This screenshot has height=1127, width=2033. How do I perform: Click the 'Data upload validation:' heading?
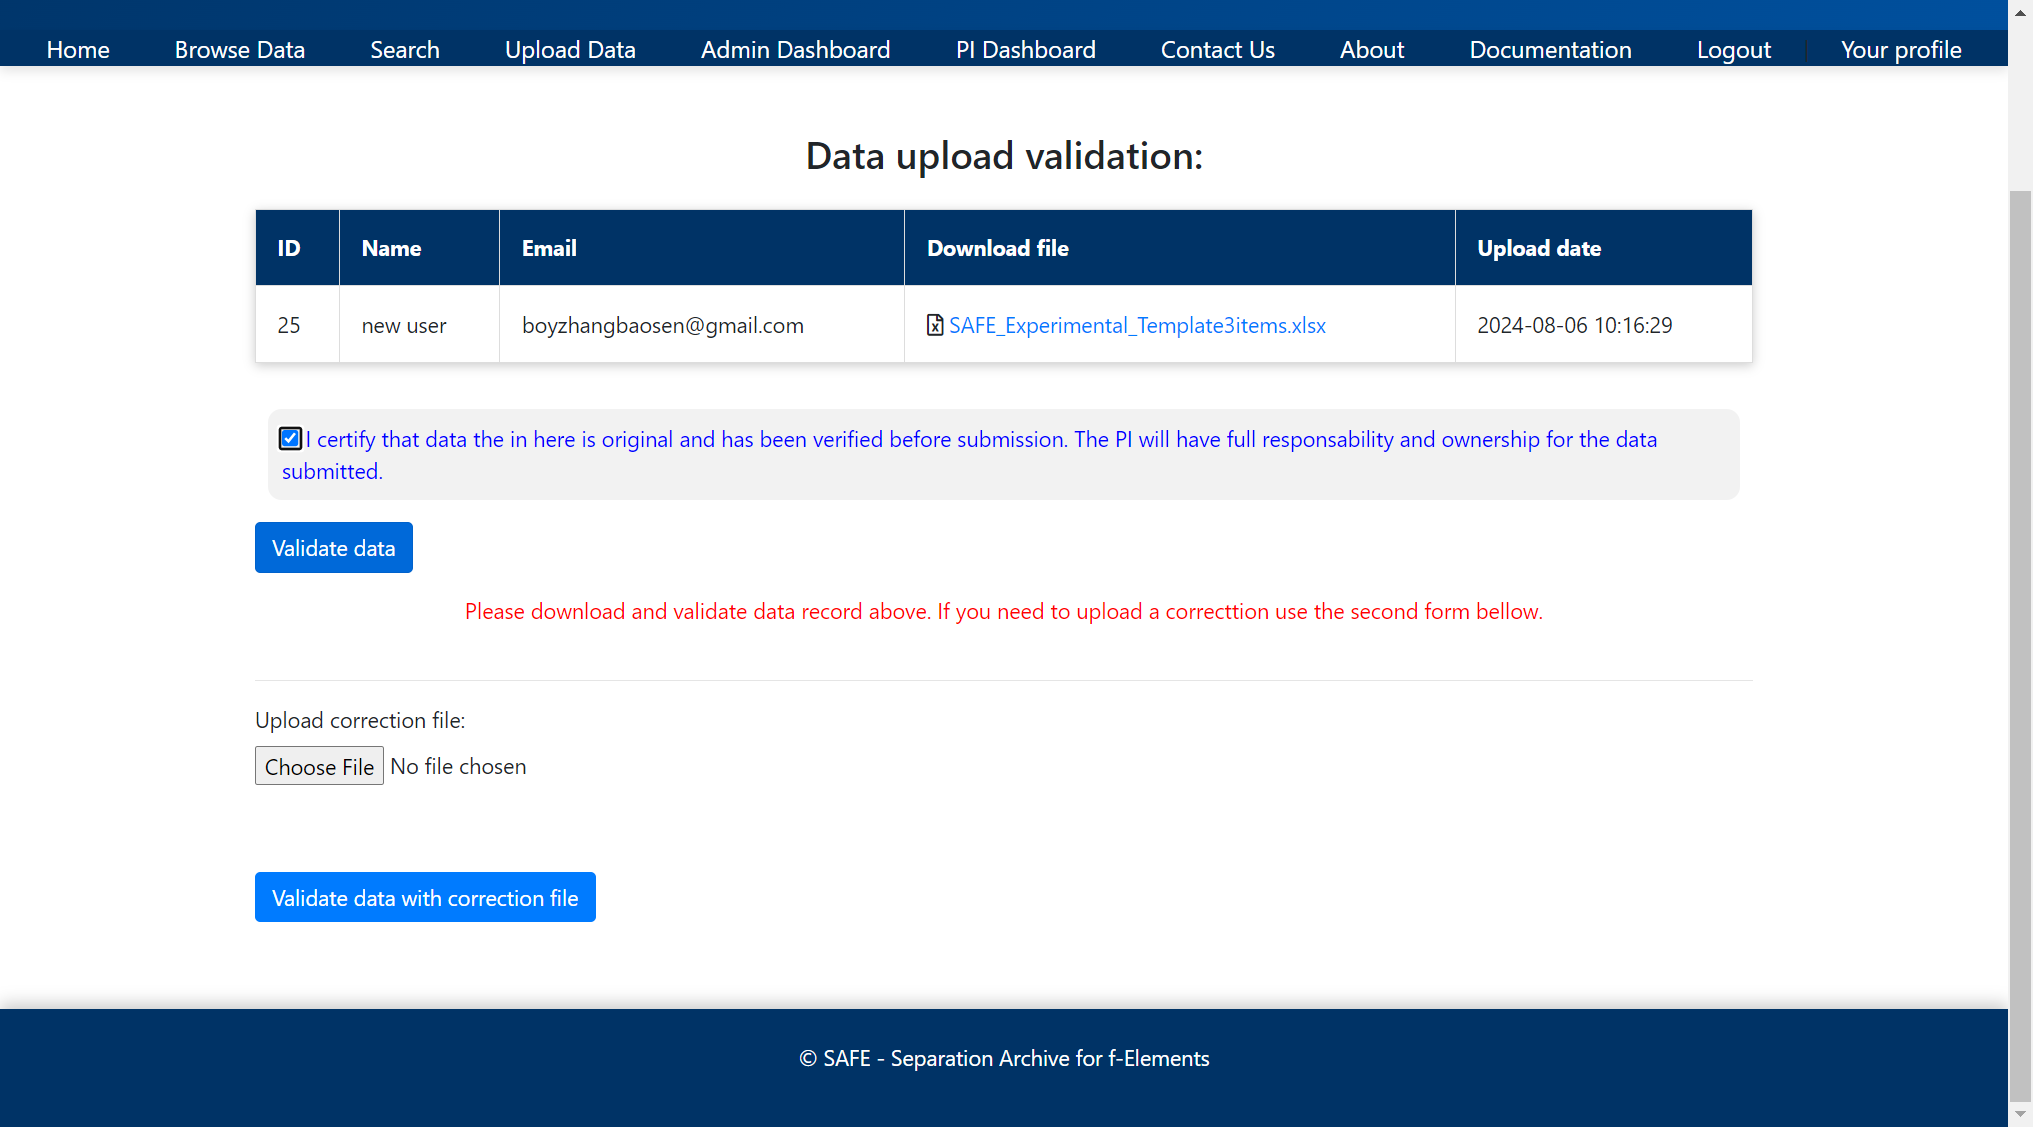click(x=1004, y=156)
